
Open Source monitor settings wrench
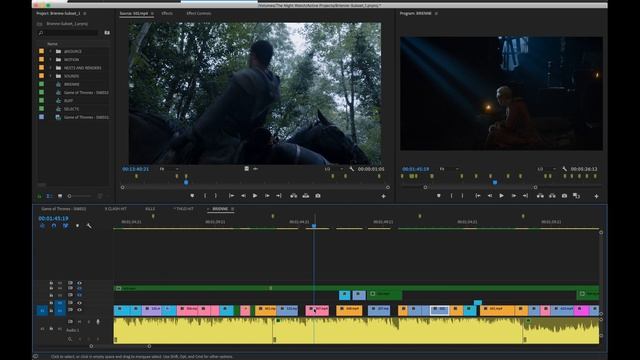351,169
